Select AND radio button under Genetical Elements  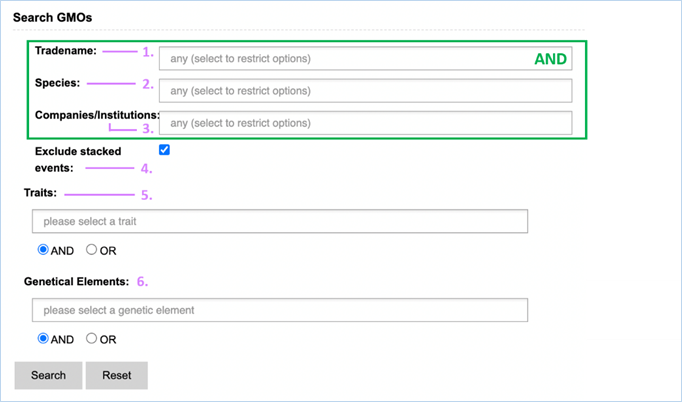click(x=43, y=339)
